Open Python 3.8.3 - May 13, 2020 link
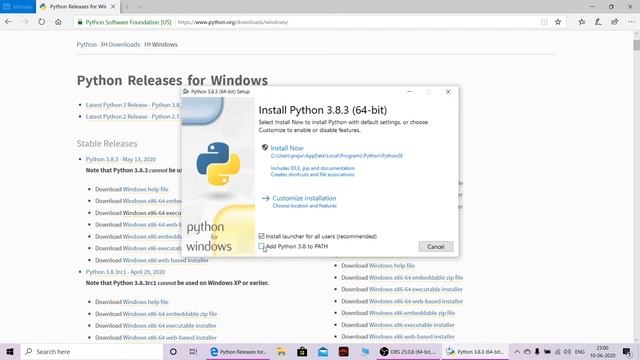The height and width of the screenshot is (360, 640). point(121,159)
